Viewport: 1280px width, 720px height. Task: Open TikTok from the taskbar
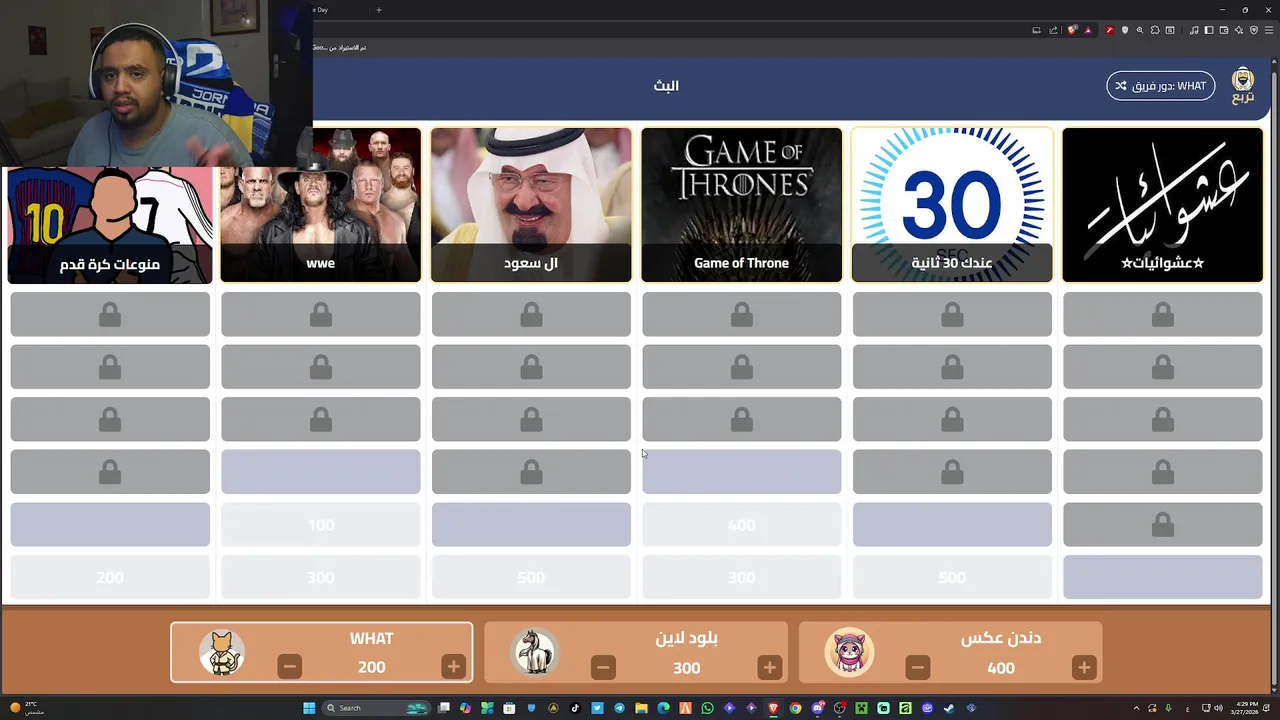575,708
